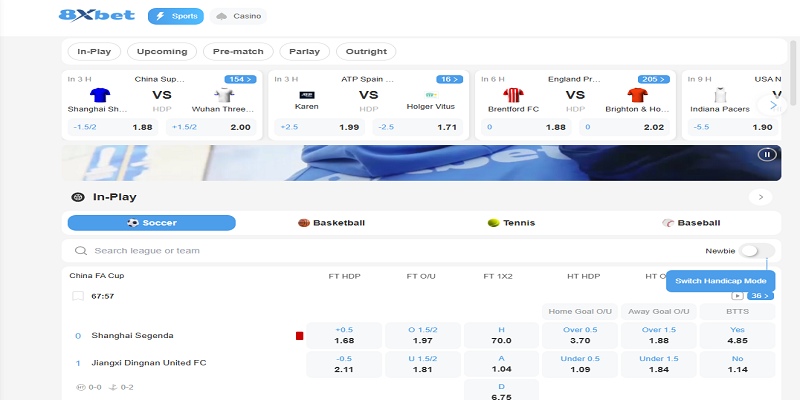Click the promotional banner image
This screenshot has height=400, width=800.
[421, 163]
